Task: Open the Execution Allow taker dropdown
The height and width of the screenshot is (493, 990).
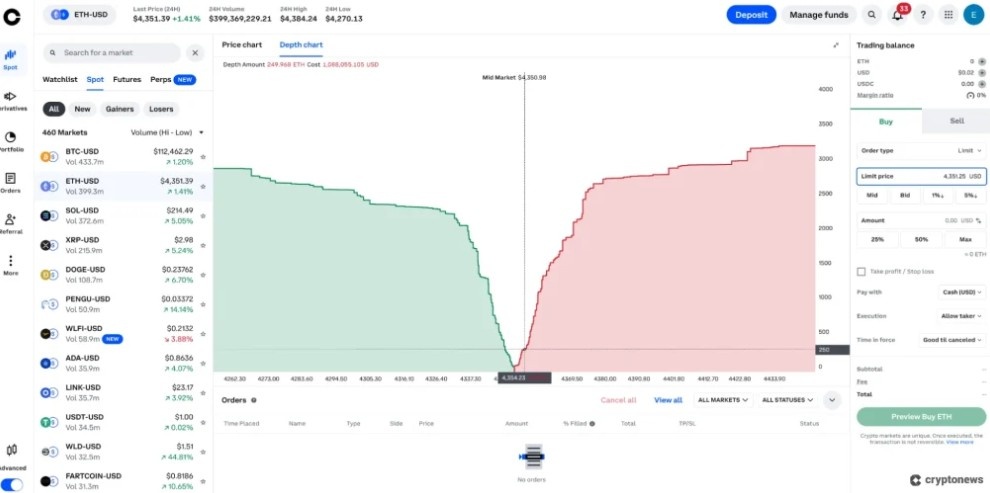Action: pyautogui.click(x=962, y=316)
